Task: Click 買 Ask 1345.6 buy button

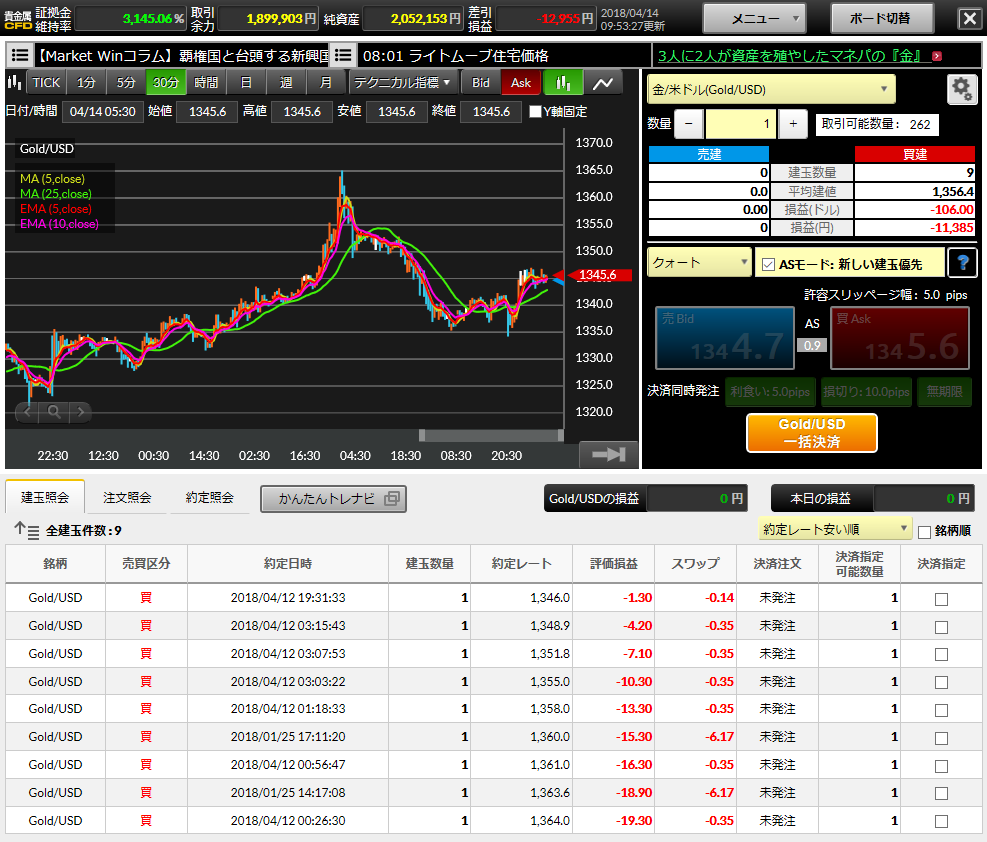Action: click(x=900, y=338)
